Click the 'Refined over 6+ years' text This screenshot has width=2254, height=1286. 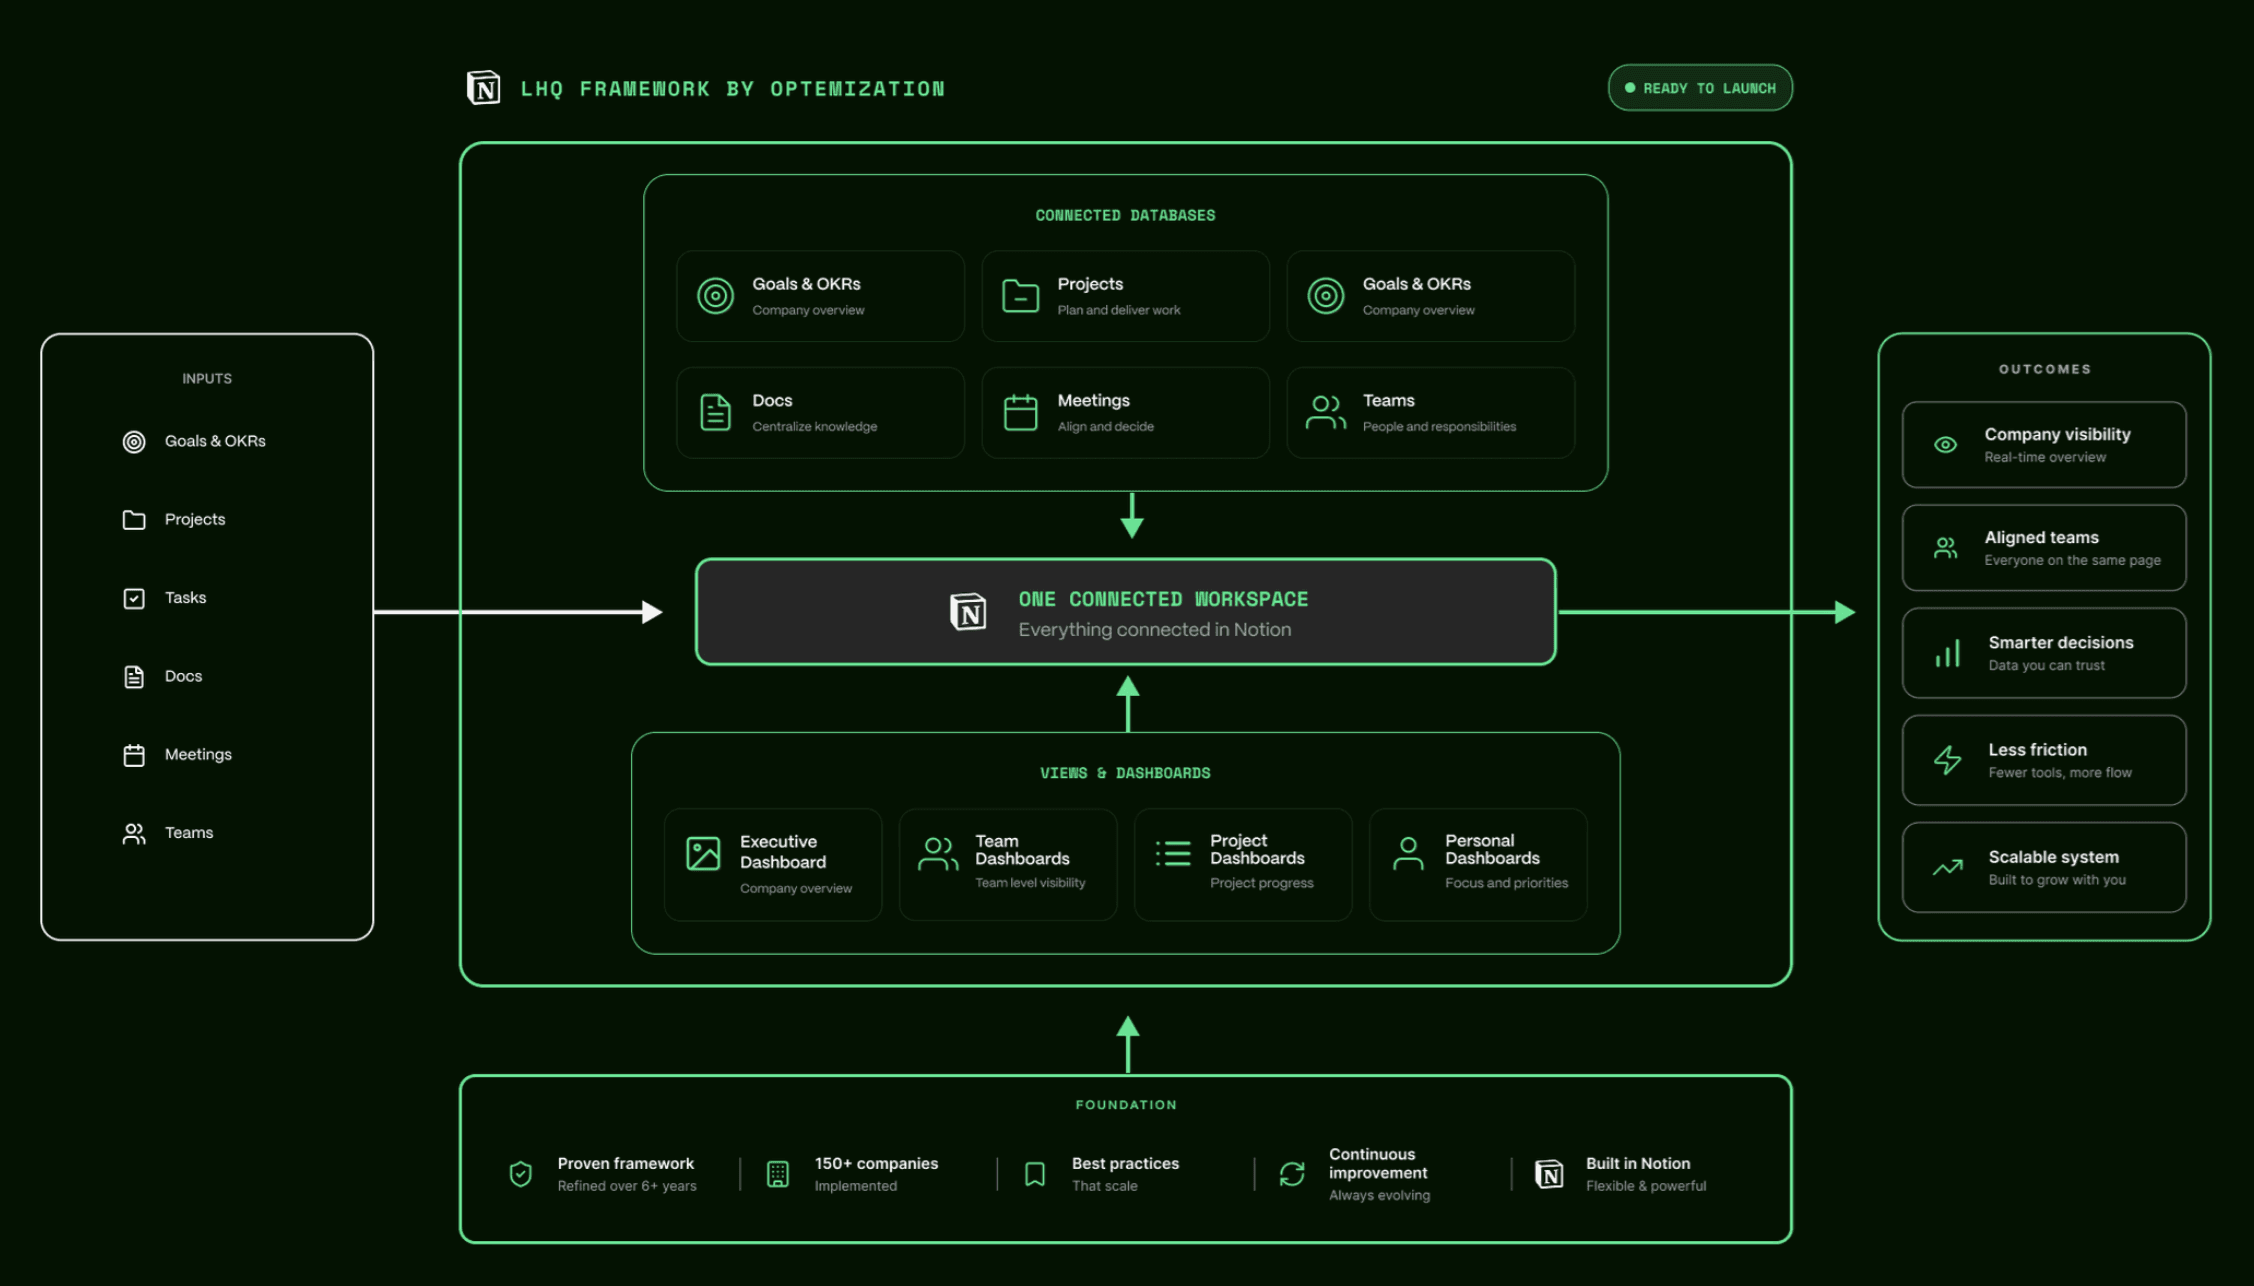click(x=627, y=1186)
